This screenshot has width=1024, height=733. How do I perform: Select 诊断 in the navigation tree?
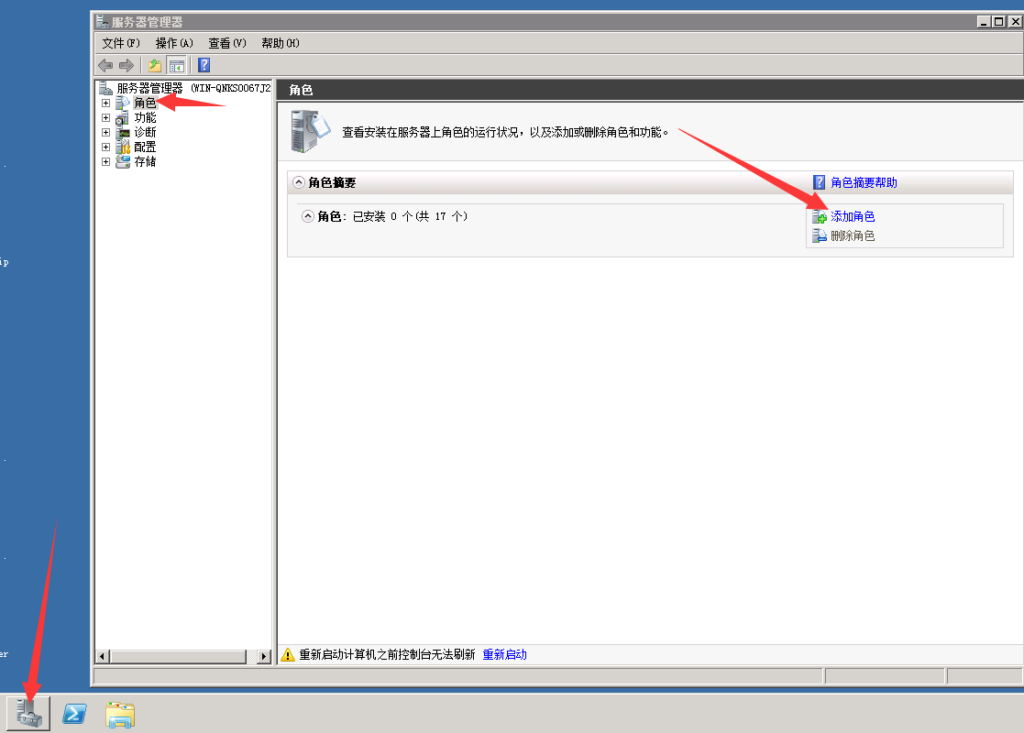coord(145,132)
